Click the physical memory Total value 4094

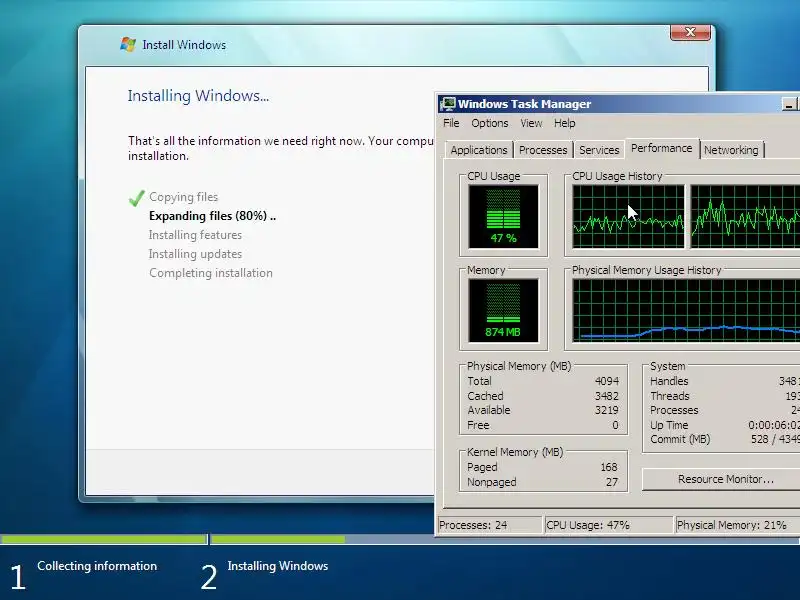pyautogui.click(x=607, y=381)
